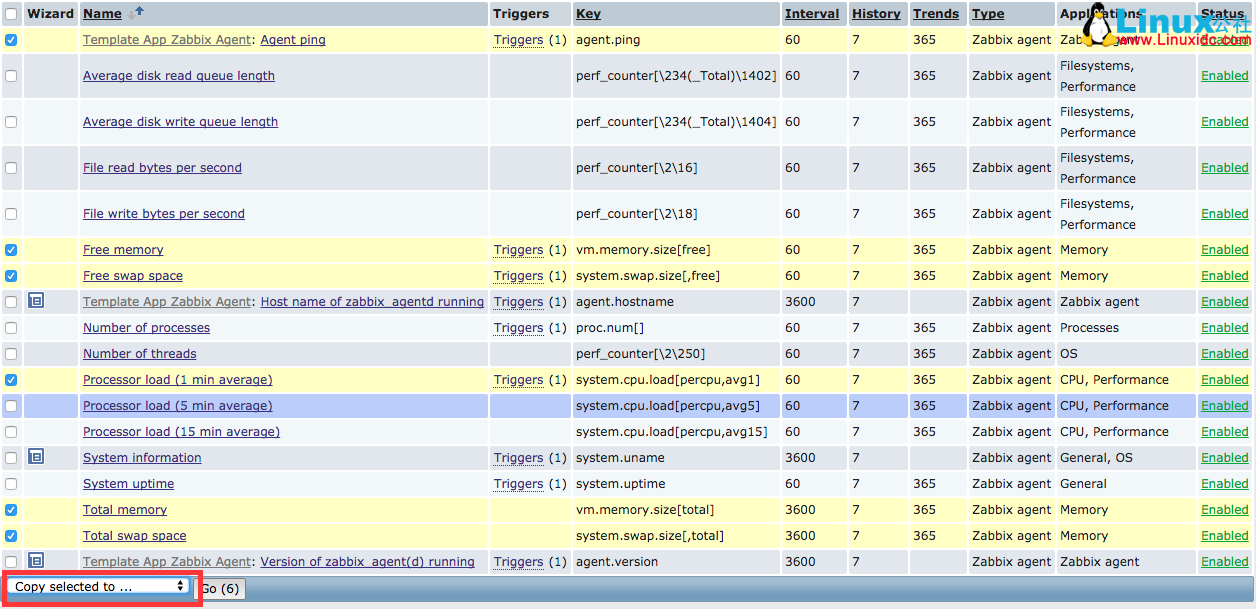Click wizard icon for Host name row

tap(36, 301)
